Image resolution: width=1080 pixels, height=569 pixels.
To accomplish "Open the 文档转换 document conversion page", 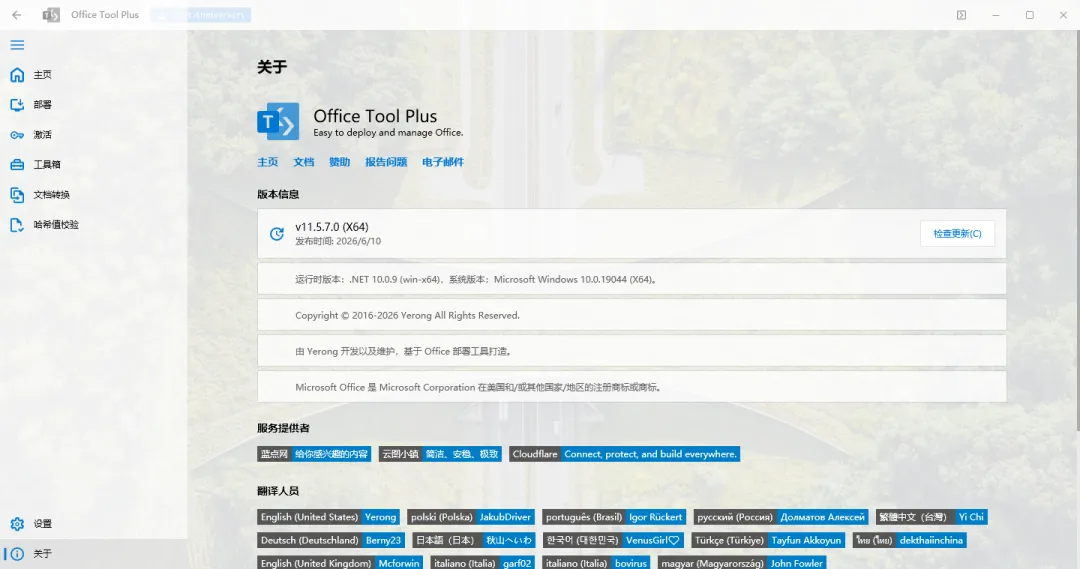I will point(94,194).
